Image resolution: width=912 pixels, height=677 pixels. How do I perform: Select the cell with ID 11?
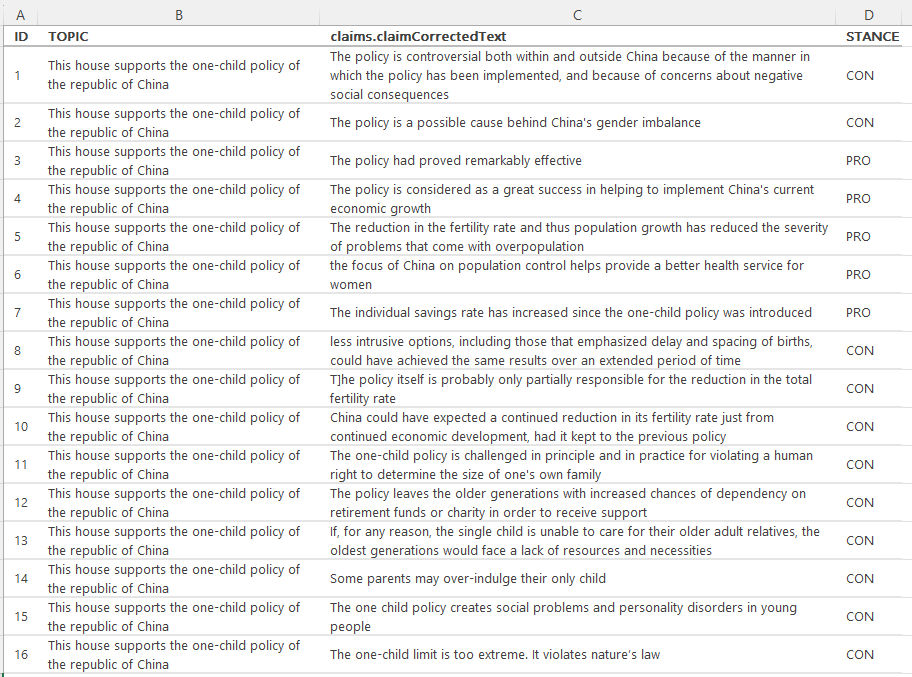[20, 465]
